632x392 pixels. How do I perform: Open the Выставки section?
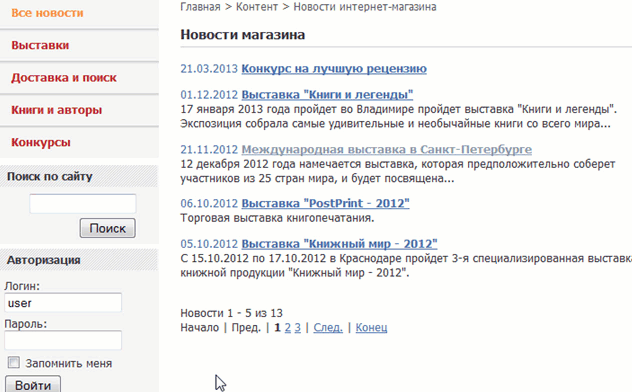40,45
